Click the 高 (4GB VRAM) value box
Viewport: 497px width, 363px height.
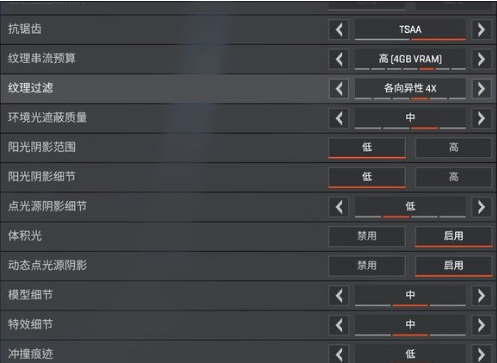(x=410, y=59)
